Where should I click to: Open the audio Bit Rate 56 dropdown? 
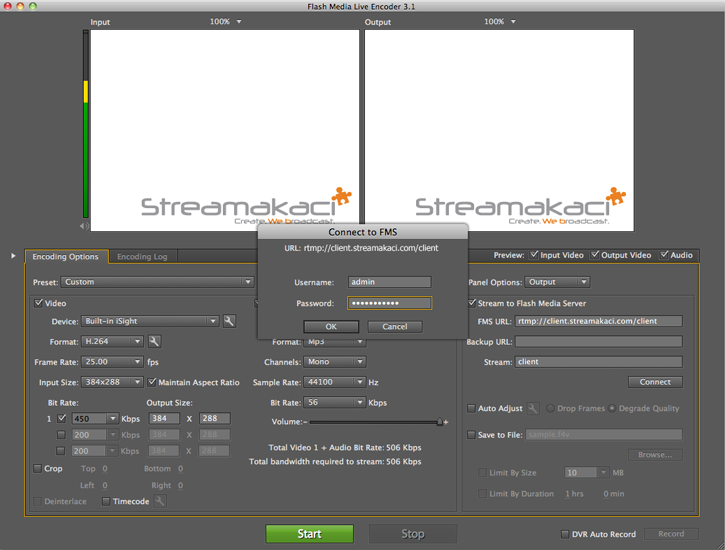coord(335,403)
